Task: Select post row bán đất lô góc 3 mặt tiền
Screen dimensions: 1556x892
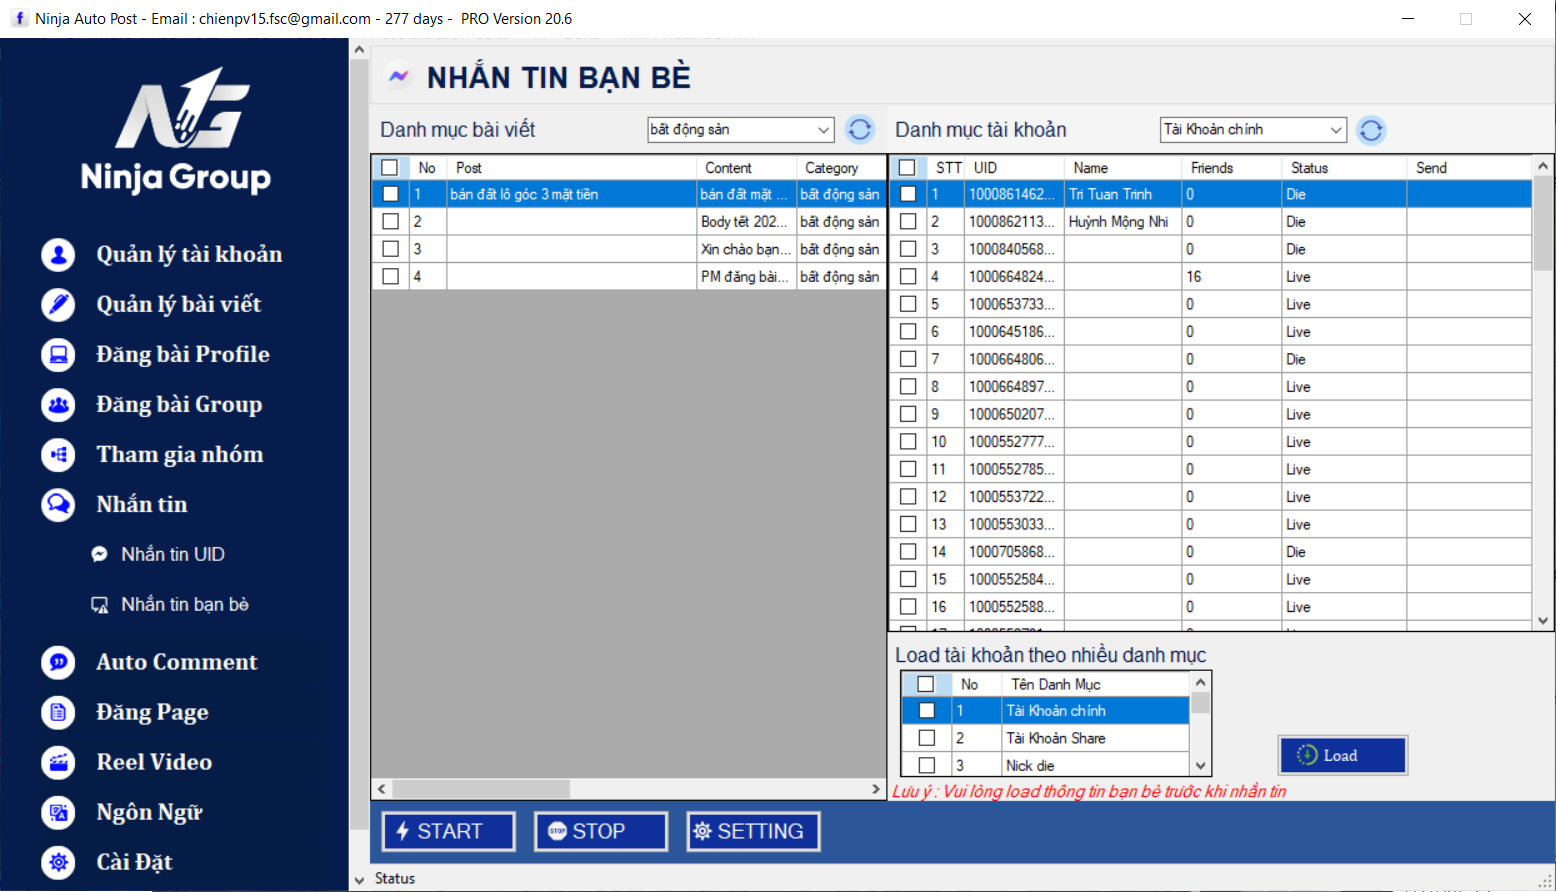Action: [x=571, y=195]
